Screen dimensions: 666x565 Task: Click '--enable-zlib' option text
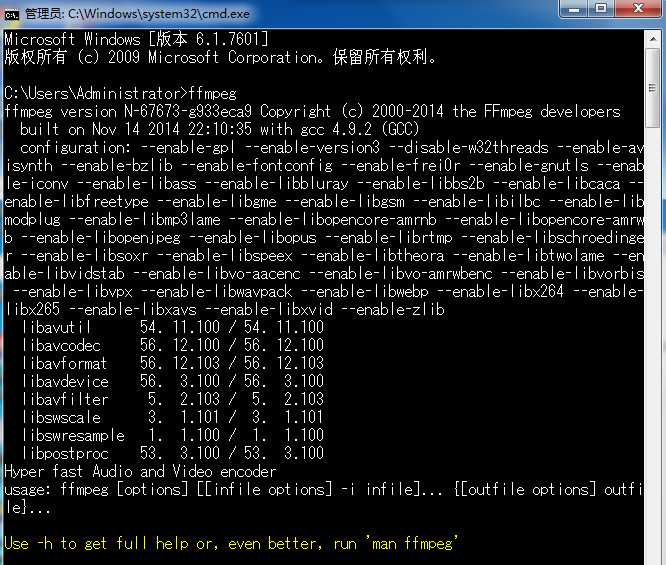point(393,310)
